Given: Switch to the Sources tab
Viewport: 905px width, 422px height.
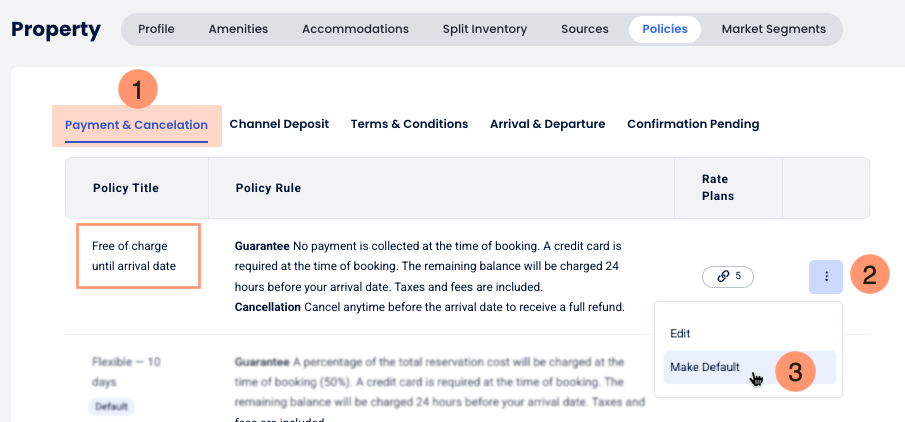Looking at the screenshot, I should click(x=585, y=29).
